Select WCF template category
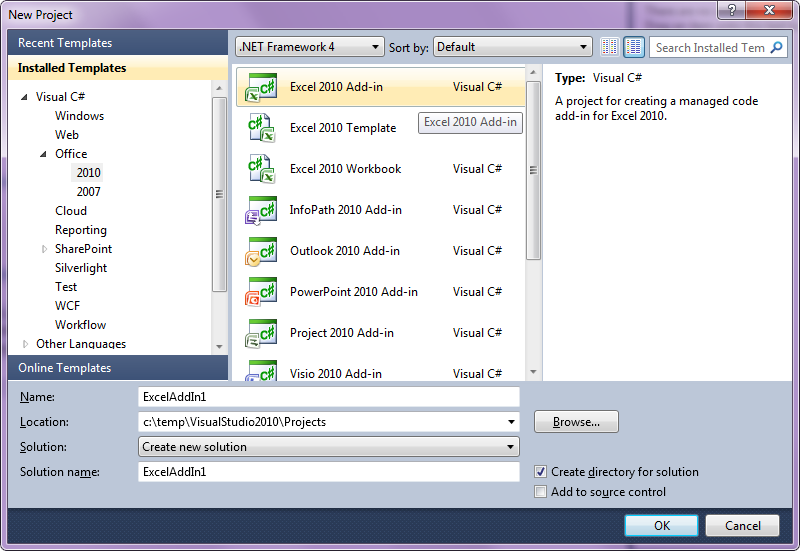This screenshot has height=551, width=800. [x=67, y=306]
